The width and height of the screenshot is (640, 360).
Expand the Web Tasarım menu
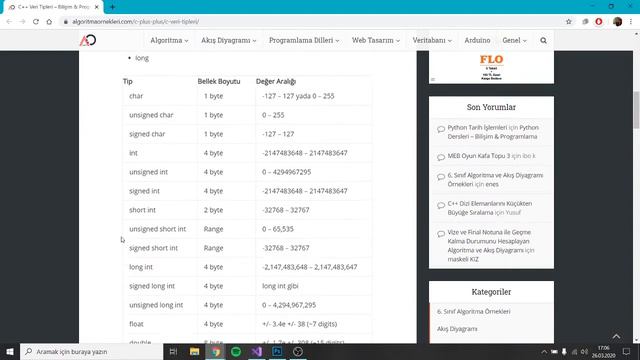tap(376, 40)
